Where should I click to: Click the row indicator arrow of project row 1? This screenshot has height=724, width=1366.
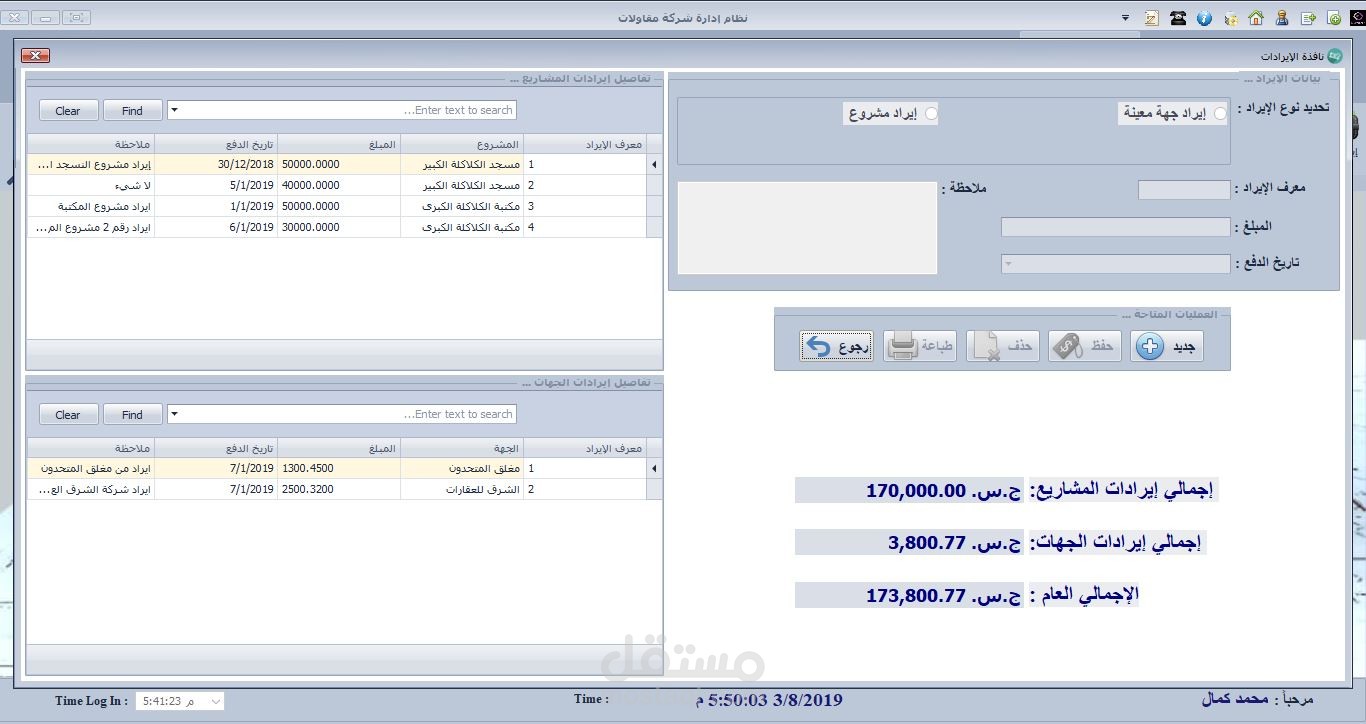point(654,164)
